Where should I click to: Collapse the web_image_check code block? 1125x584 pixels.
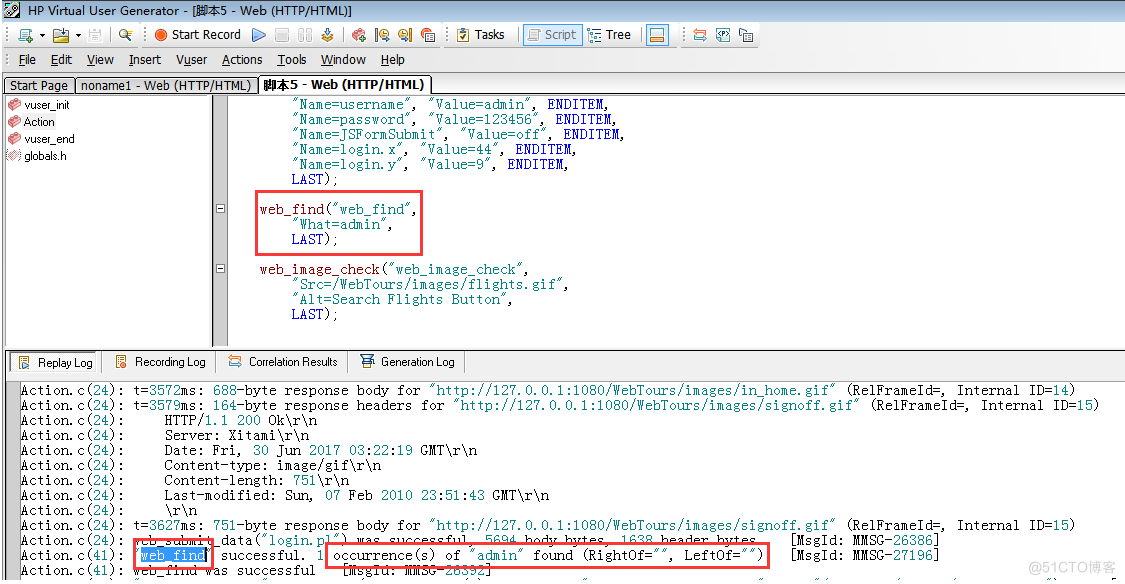tap(220, 269)
